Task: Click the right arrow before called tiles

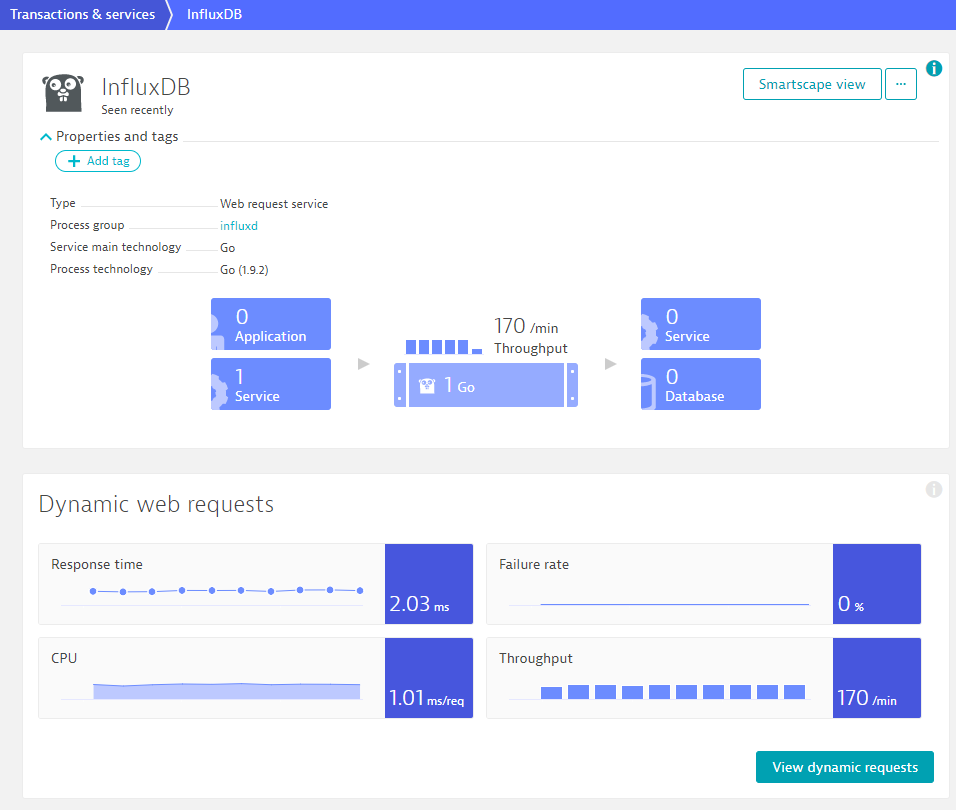Action: tap(610, 364)
